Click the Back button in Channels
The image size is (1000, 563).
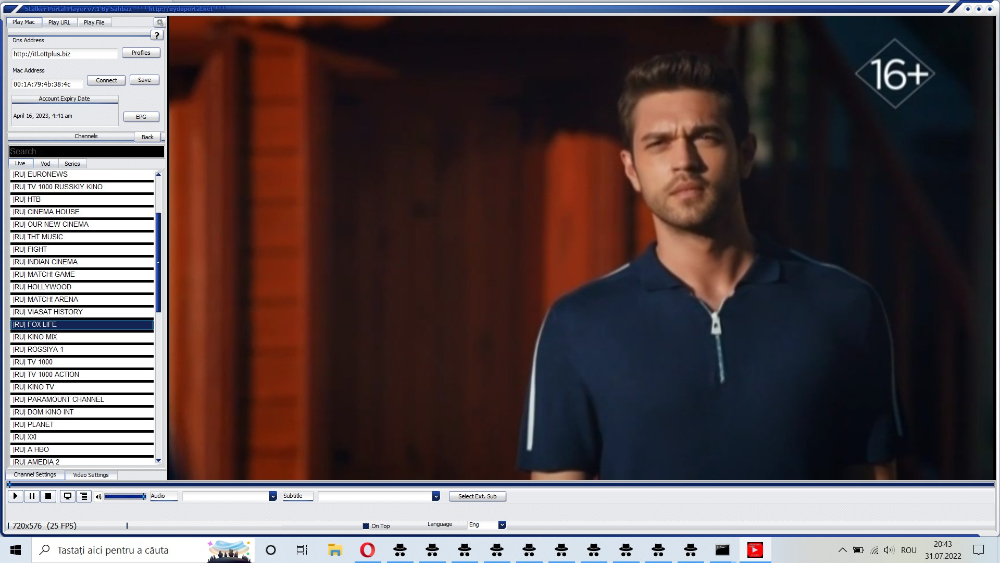(x=147, y=137)
